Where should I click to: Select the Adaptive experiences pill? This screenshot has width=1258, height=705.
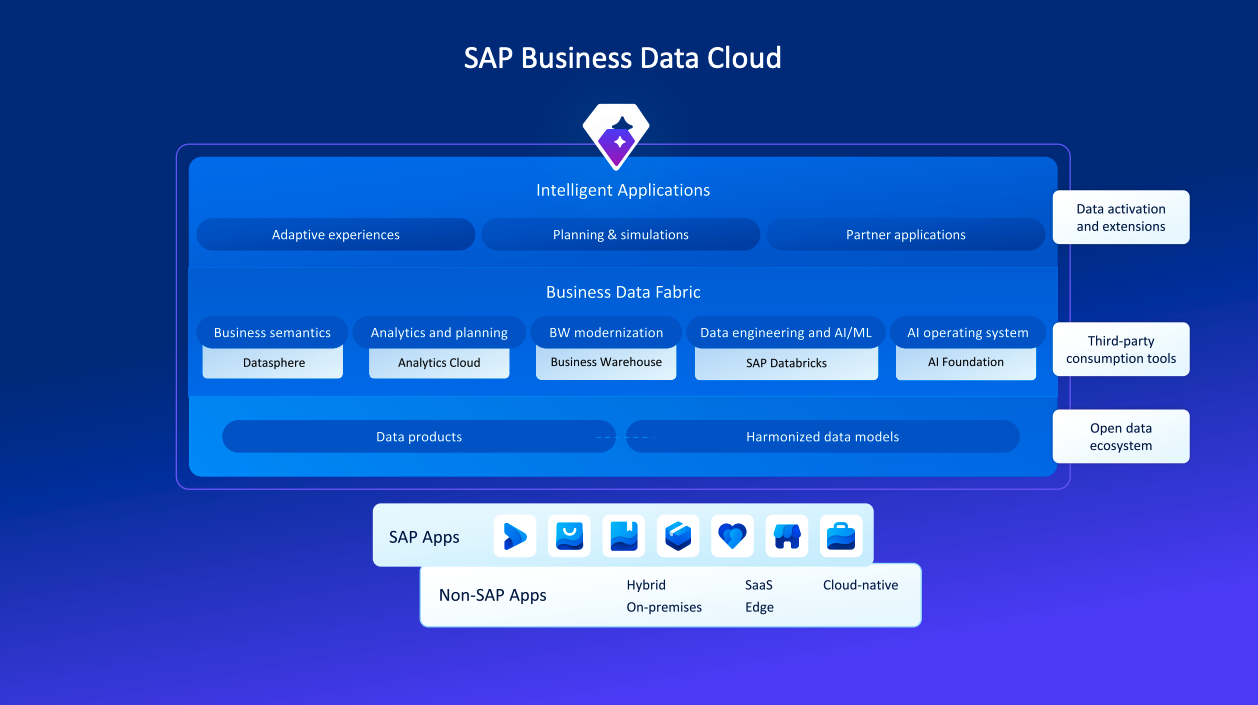tap(336, 235)
